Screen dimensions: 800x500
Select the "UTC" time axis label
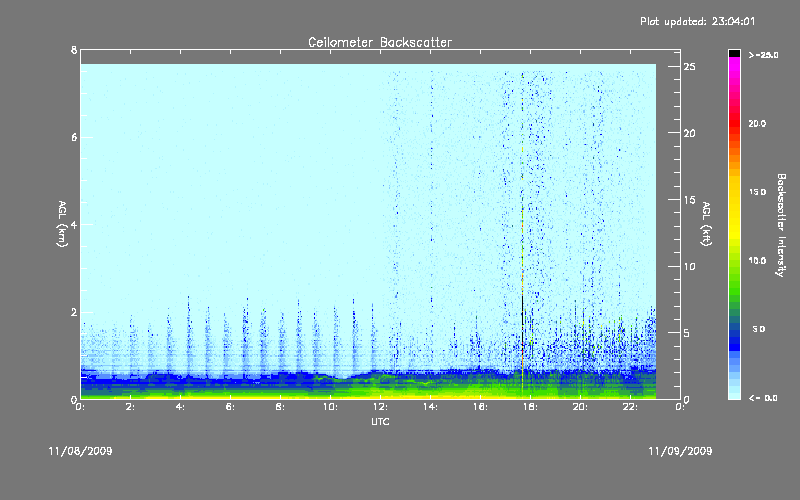[380, 421]
